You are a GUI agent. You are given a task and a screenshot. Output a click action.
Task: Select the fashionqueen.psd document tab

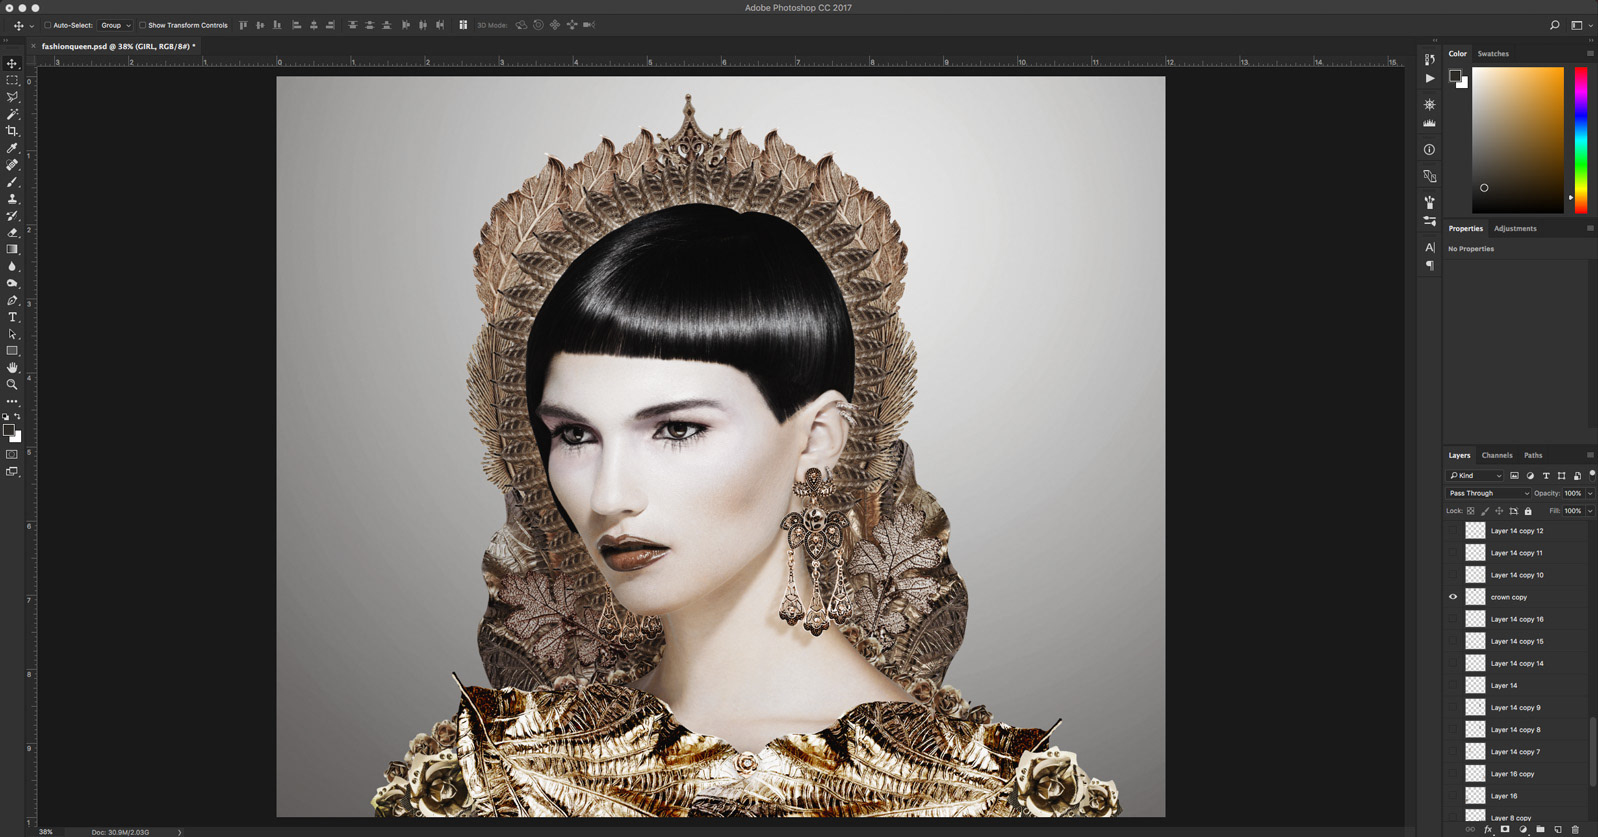pos(118,46)
